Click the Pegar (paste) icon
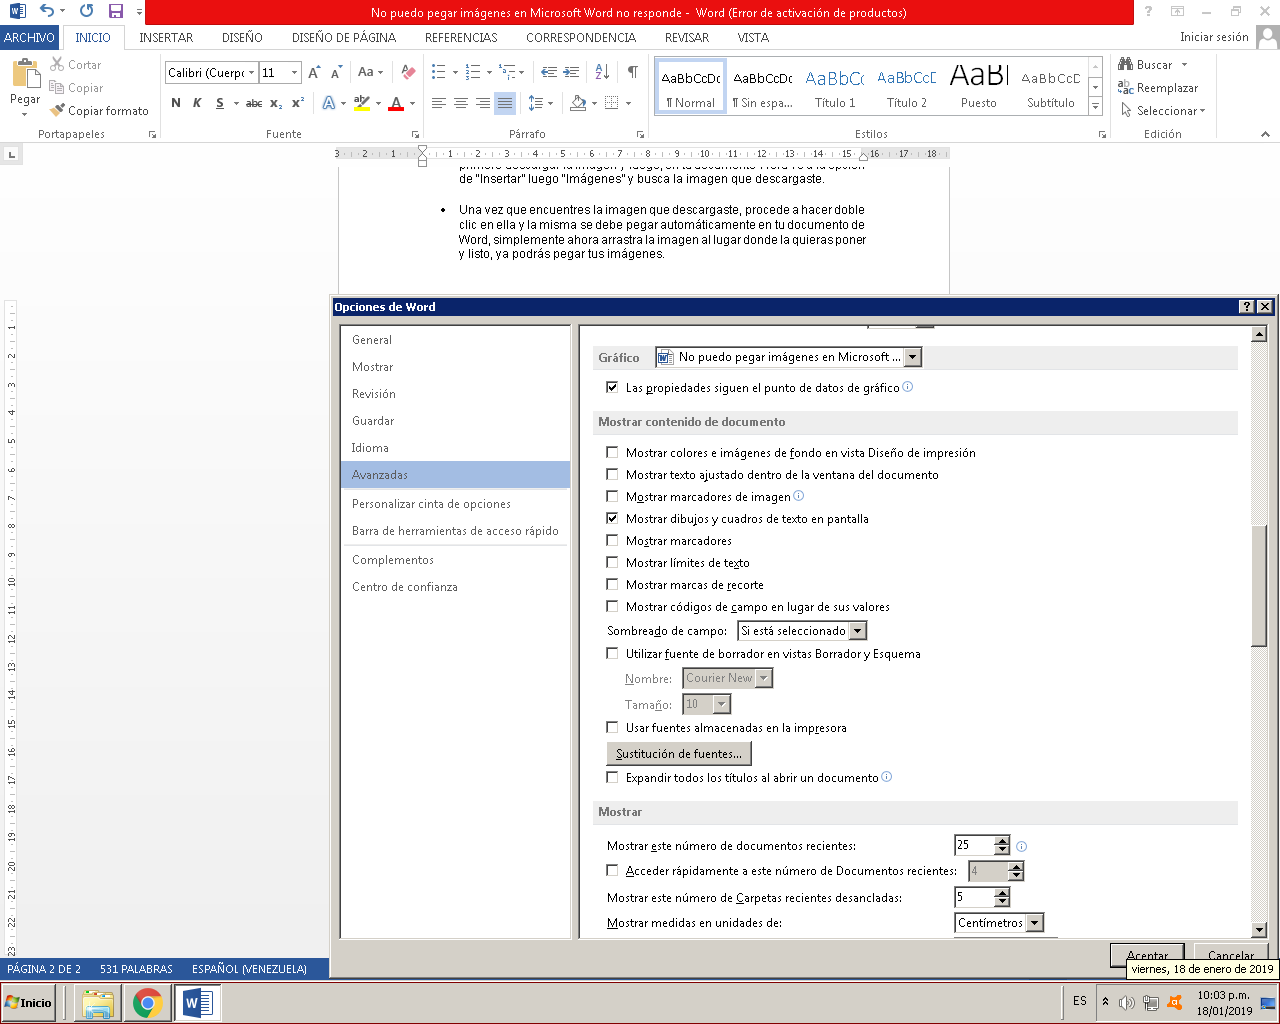Image resolution: width=1280 pixels, height=1024 pixels. [24, 75]
